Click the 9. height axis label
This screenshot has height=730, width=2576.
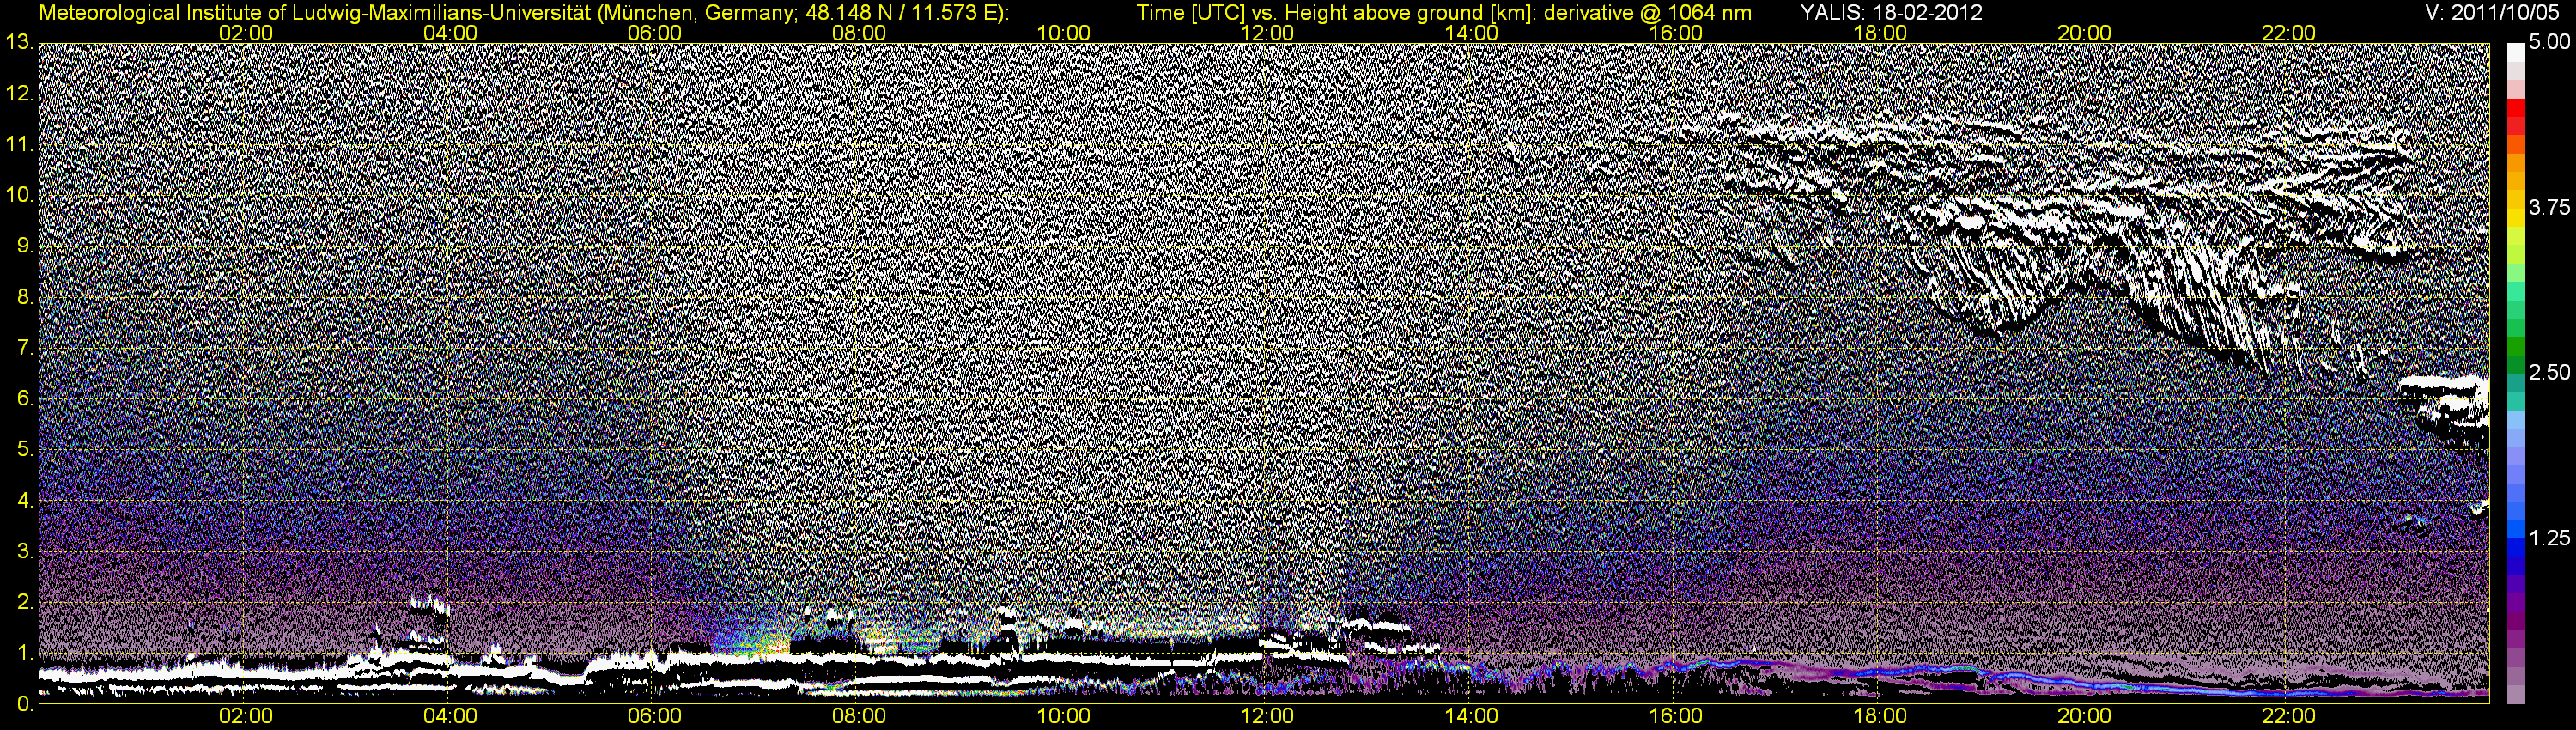pyautogui.click(x=25, y=247)
